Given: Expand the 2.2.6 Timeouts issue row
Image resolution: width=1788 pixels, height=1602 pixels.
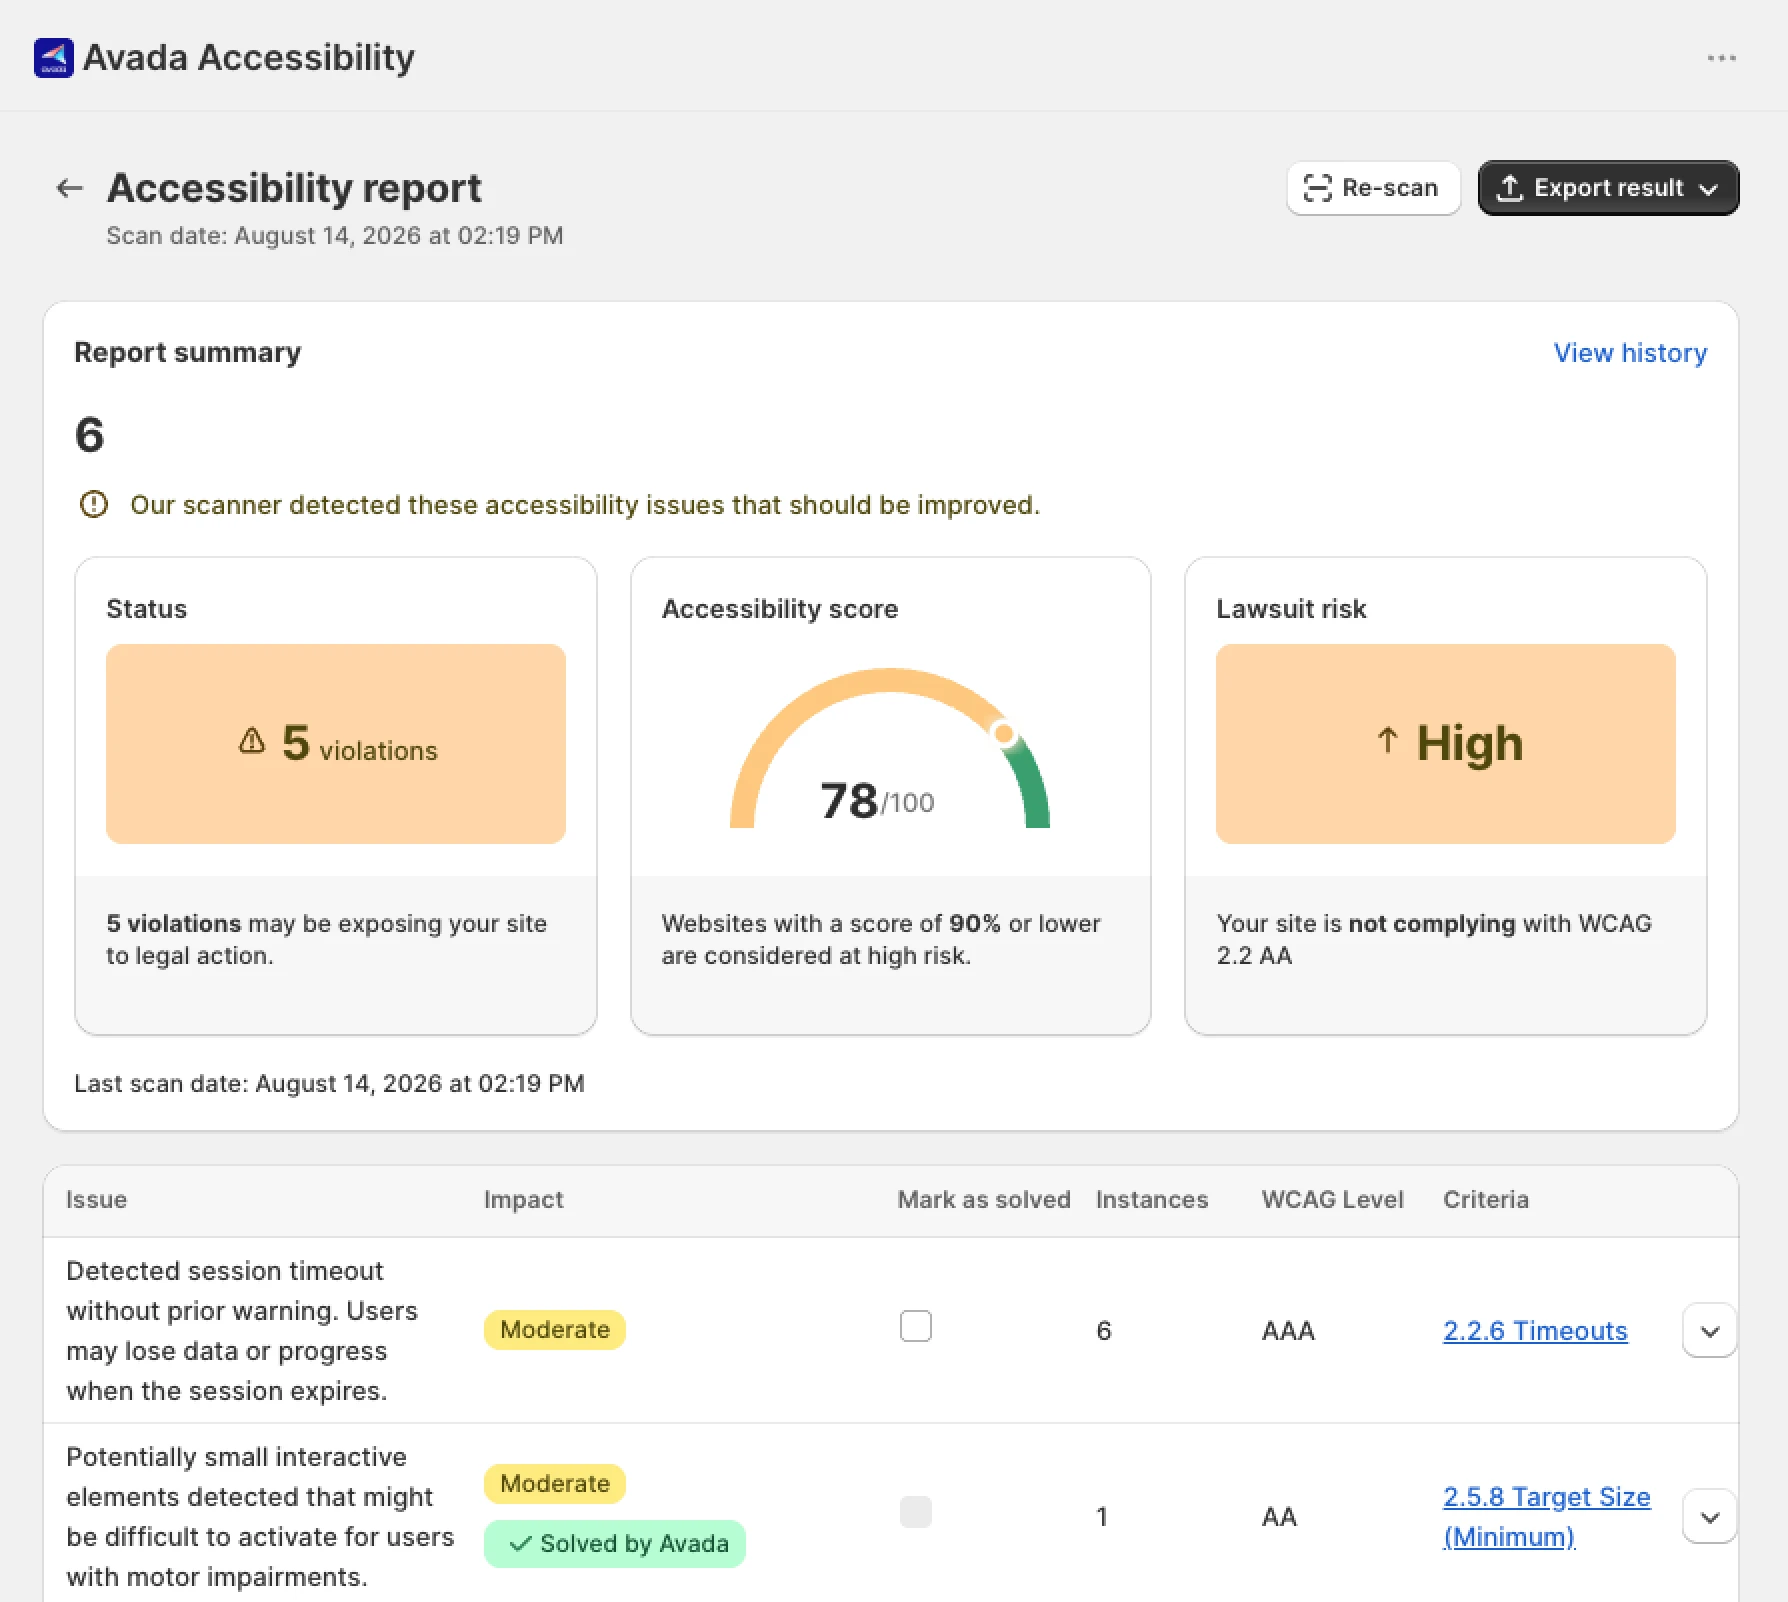Looking at the screenshot, I should coord(1709,1331).
